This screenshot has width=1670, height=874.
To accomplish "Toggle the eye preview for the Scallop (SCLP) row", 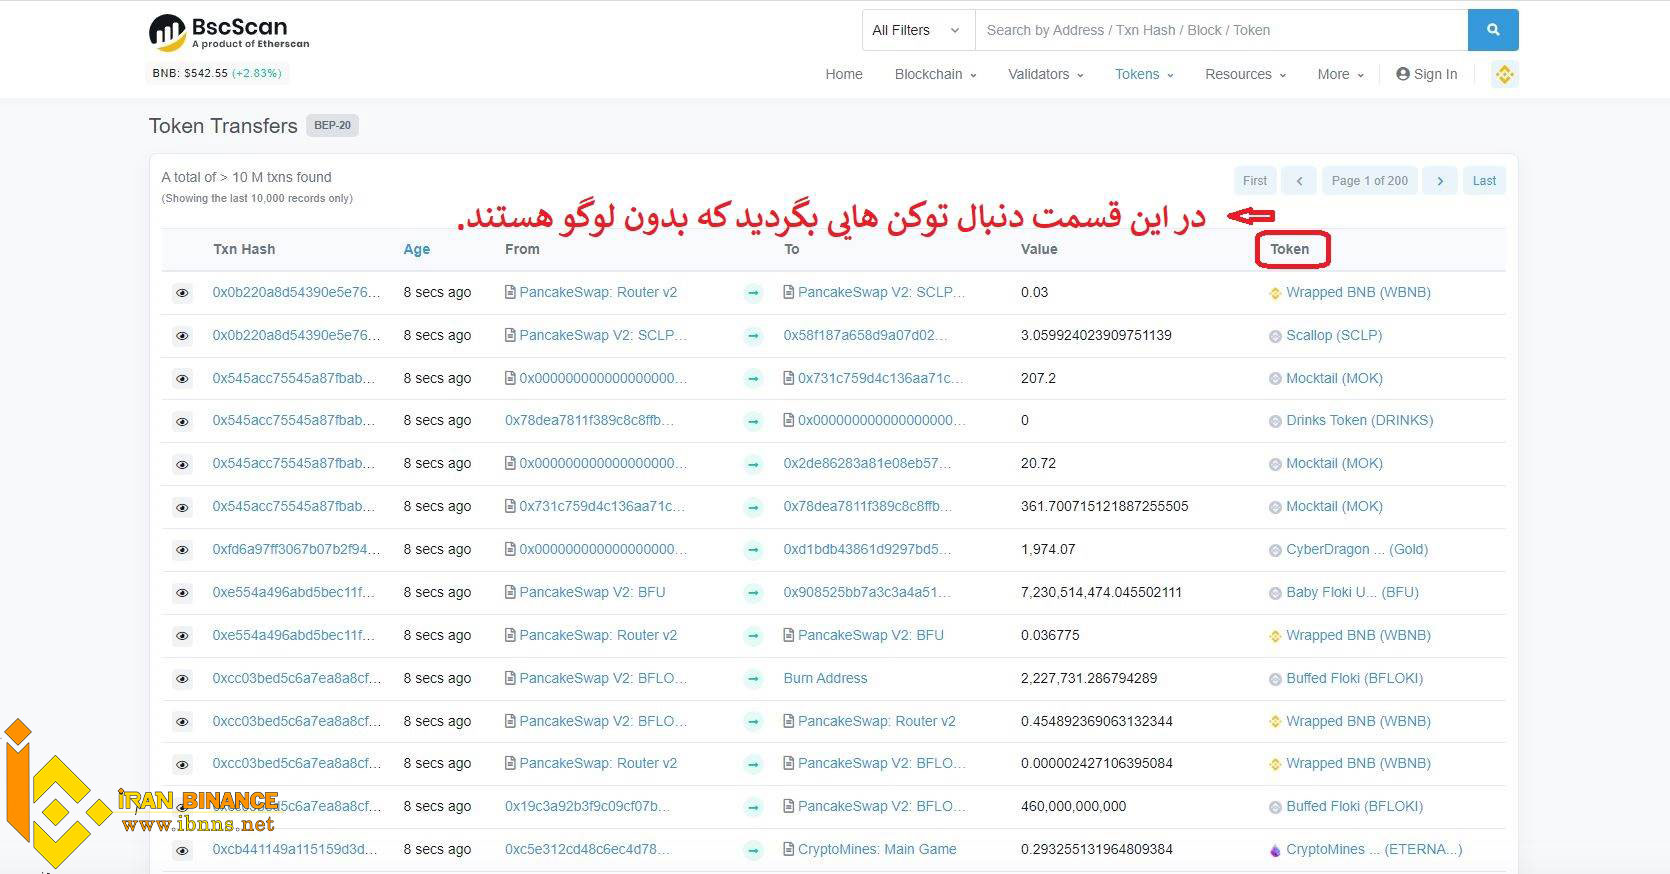I will click(182, 336).
